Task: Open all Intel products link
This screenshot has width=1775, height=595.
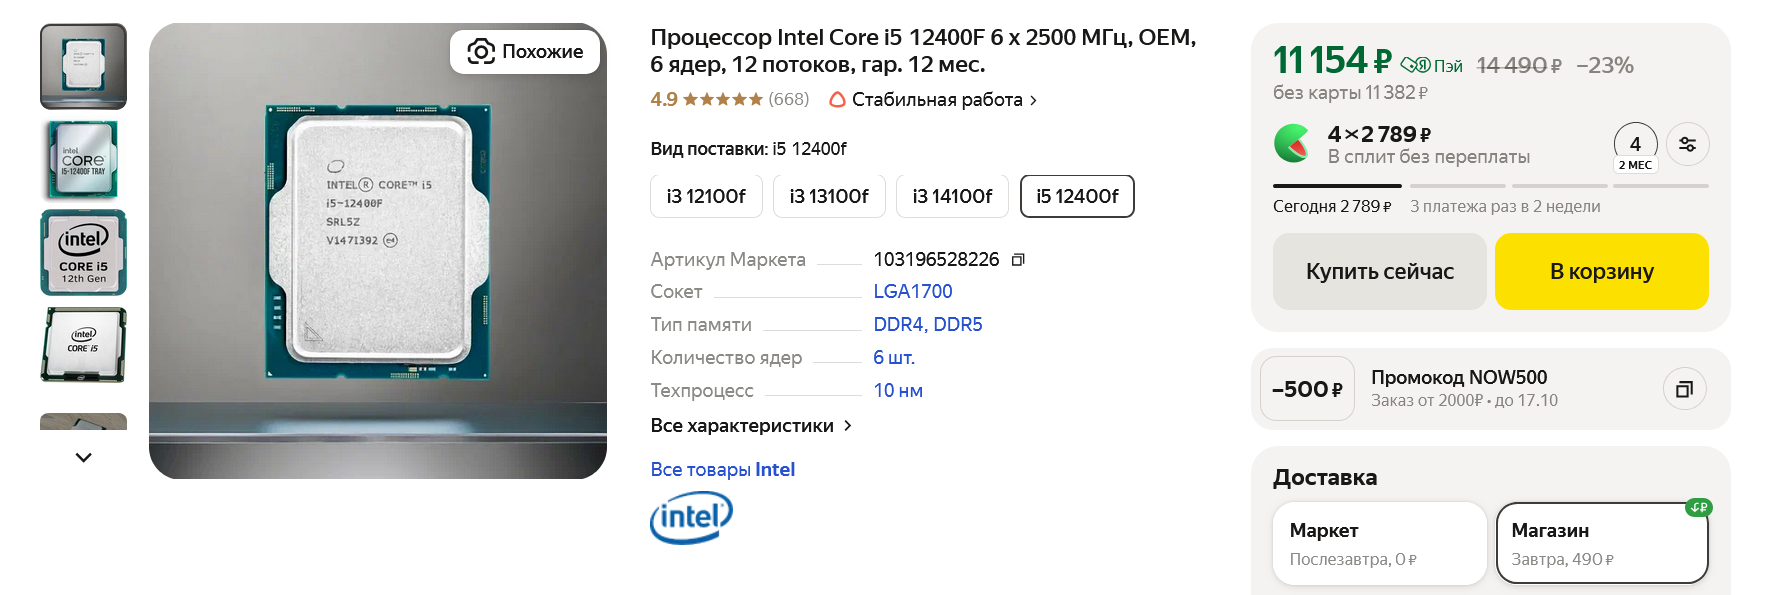Action: pyautogui.click(x=722, y=469)
